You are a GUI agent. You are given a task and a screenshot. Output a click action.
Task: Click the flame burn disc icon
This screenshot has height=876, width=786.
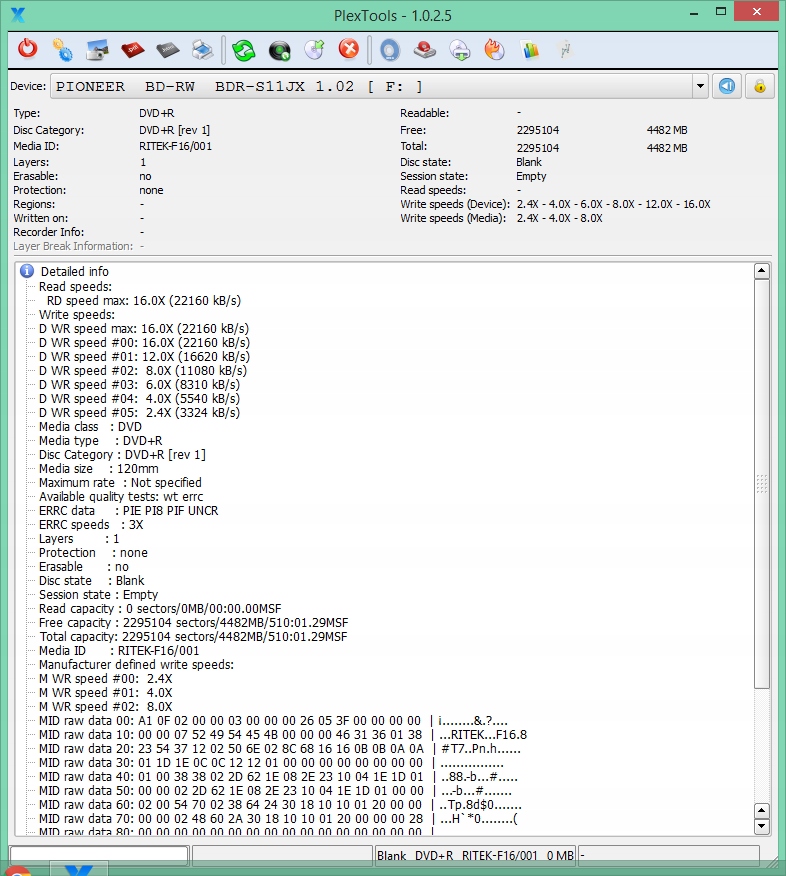pos(494,49)
